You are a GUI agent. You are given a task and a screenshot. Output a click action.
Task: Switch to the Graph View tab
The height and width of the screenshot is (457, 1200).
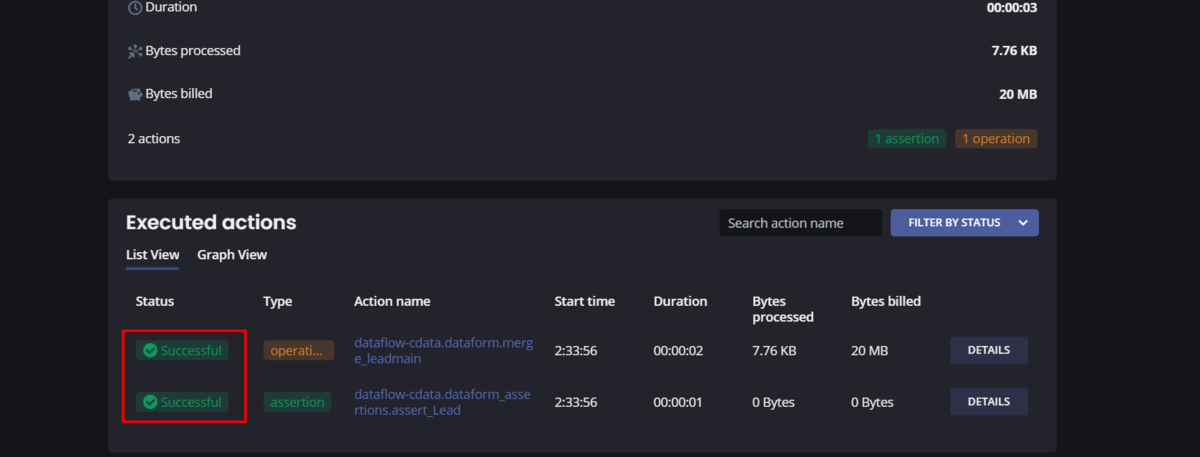[x=232, y=255]
